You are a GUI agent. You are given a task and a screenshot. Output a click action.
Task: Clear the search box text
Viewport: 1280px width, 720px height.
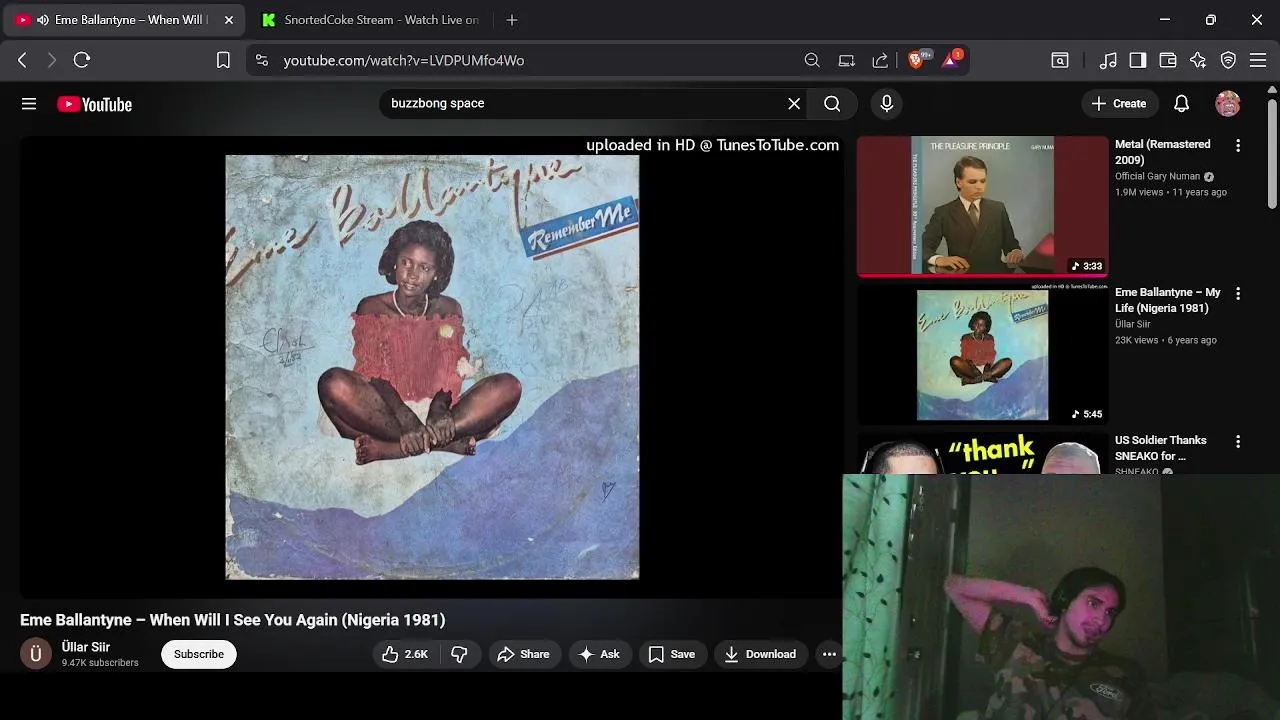pos(794,103)
